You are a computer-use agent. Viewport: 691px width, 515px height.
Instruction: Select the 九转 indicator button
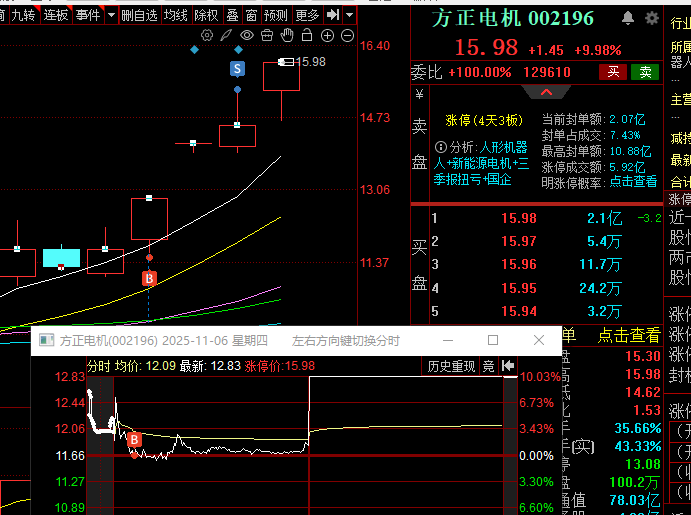(x=23, y=15)
